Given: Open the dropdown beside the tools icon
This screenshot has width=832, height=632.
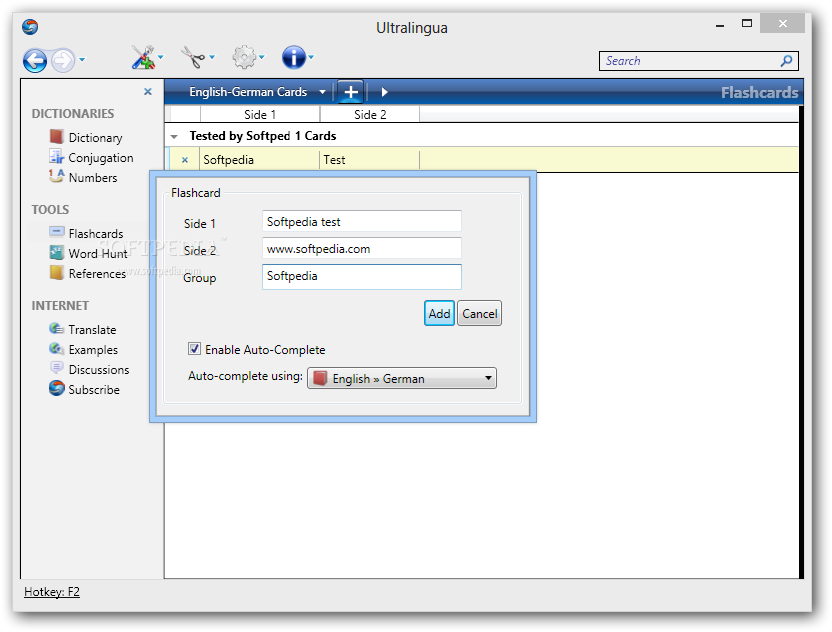Looking at the screenshot, I should click(x=161, y=57).
